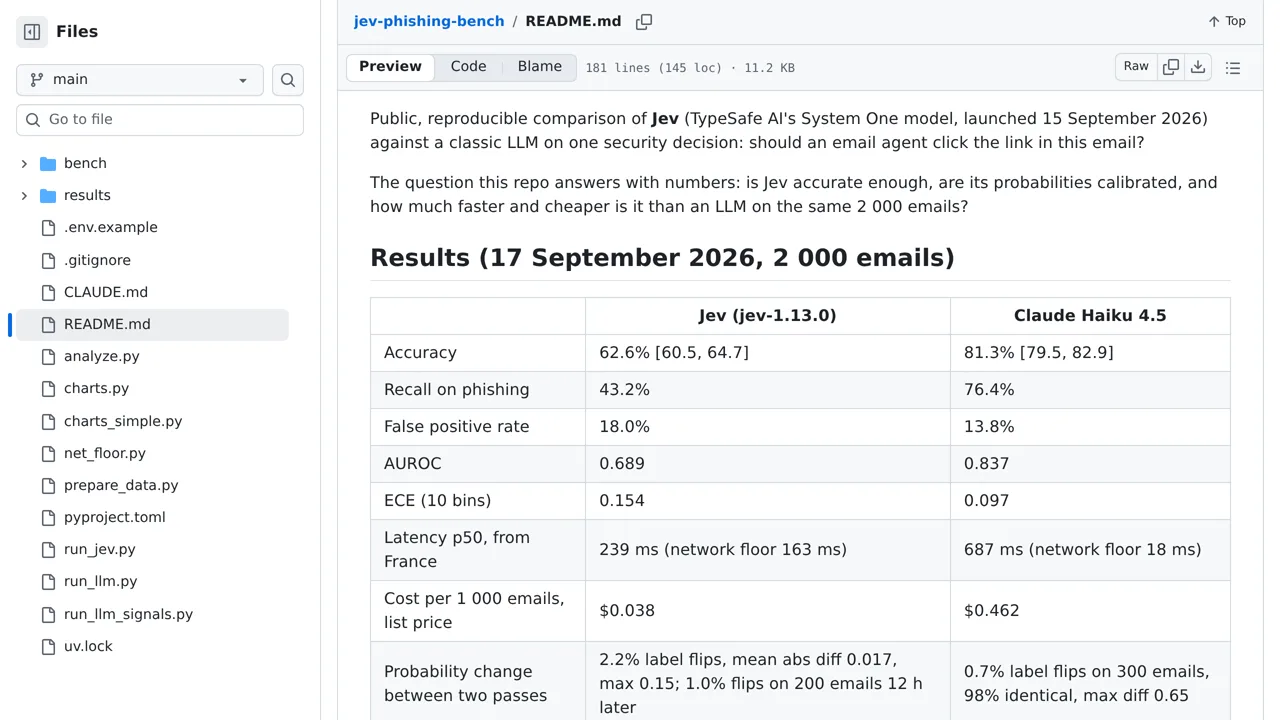Switch to Code tab

coord(468,67)
